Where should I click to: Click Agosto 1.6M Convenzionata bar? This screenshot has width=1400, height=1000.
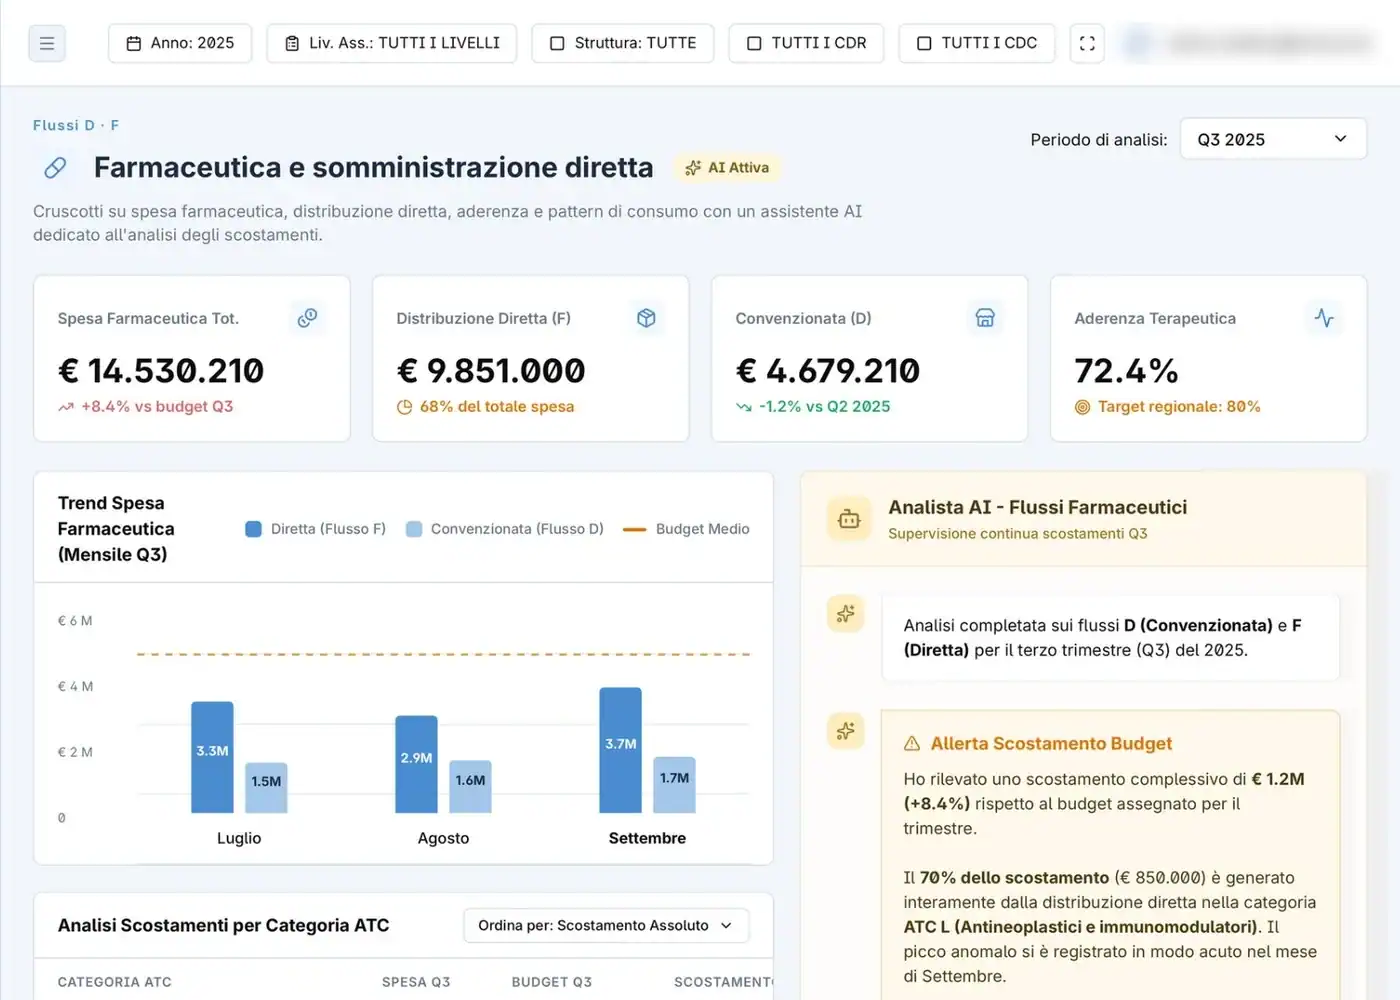pos(470,786)
